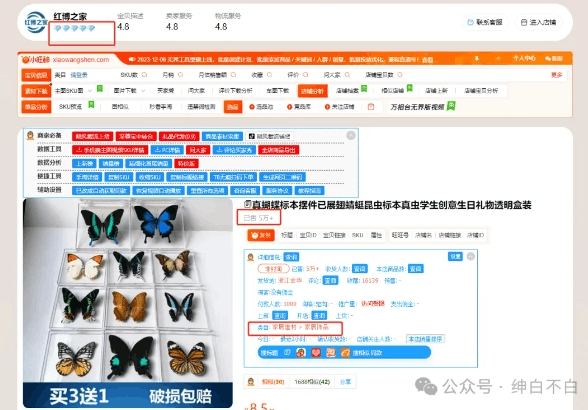Click the search icon next to 月销
588x410 pixels.
180,75
